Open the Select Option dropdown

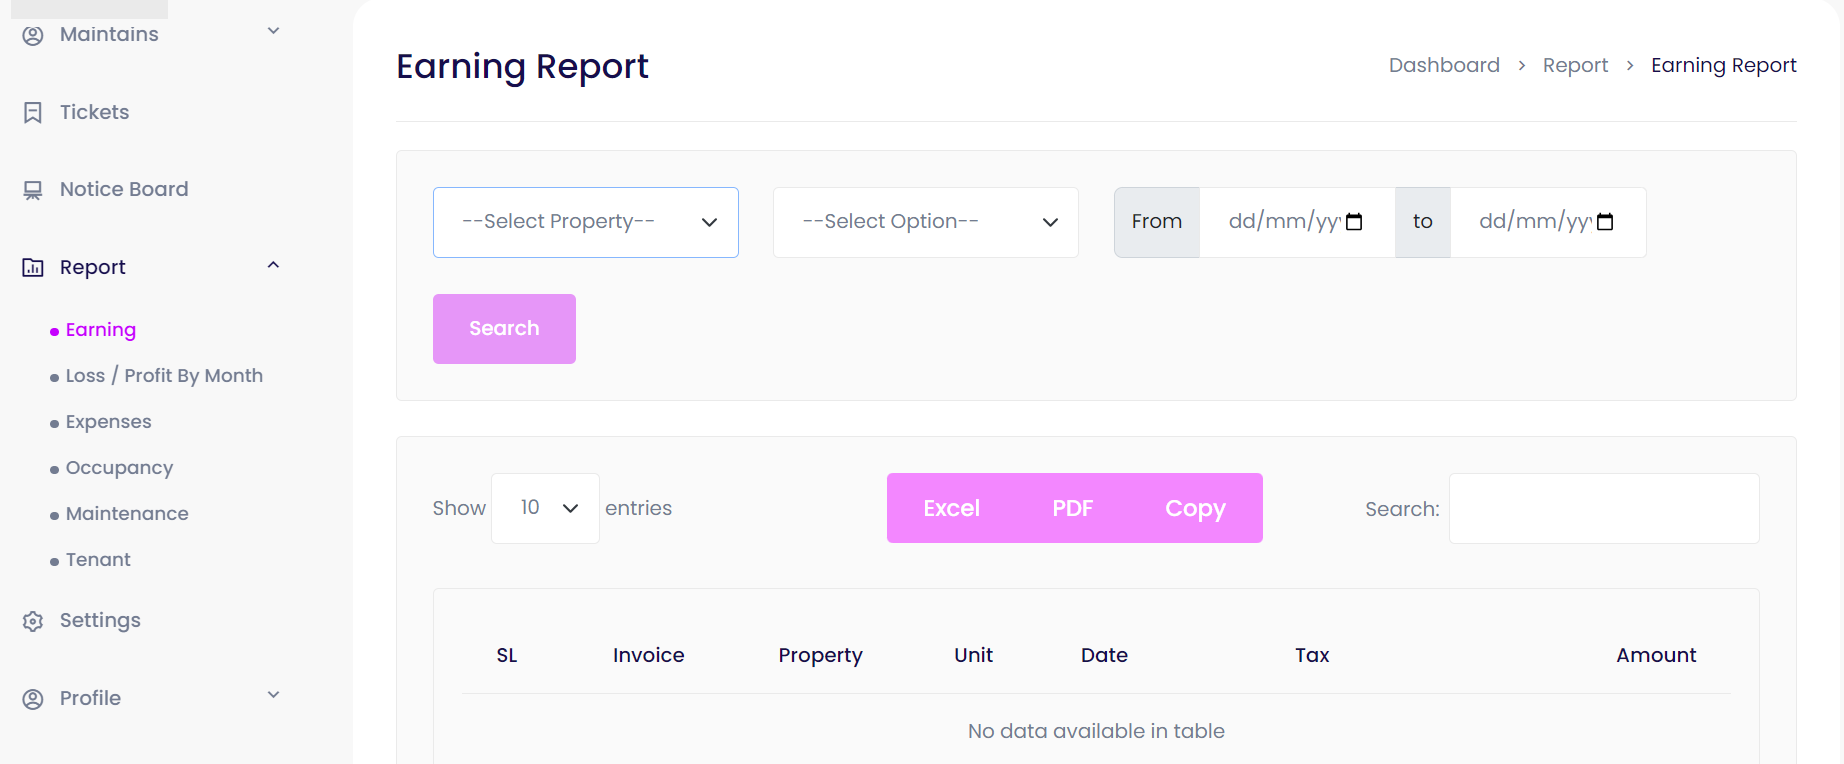[x=925, y=222]
